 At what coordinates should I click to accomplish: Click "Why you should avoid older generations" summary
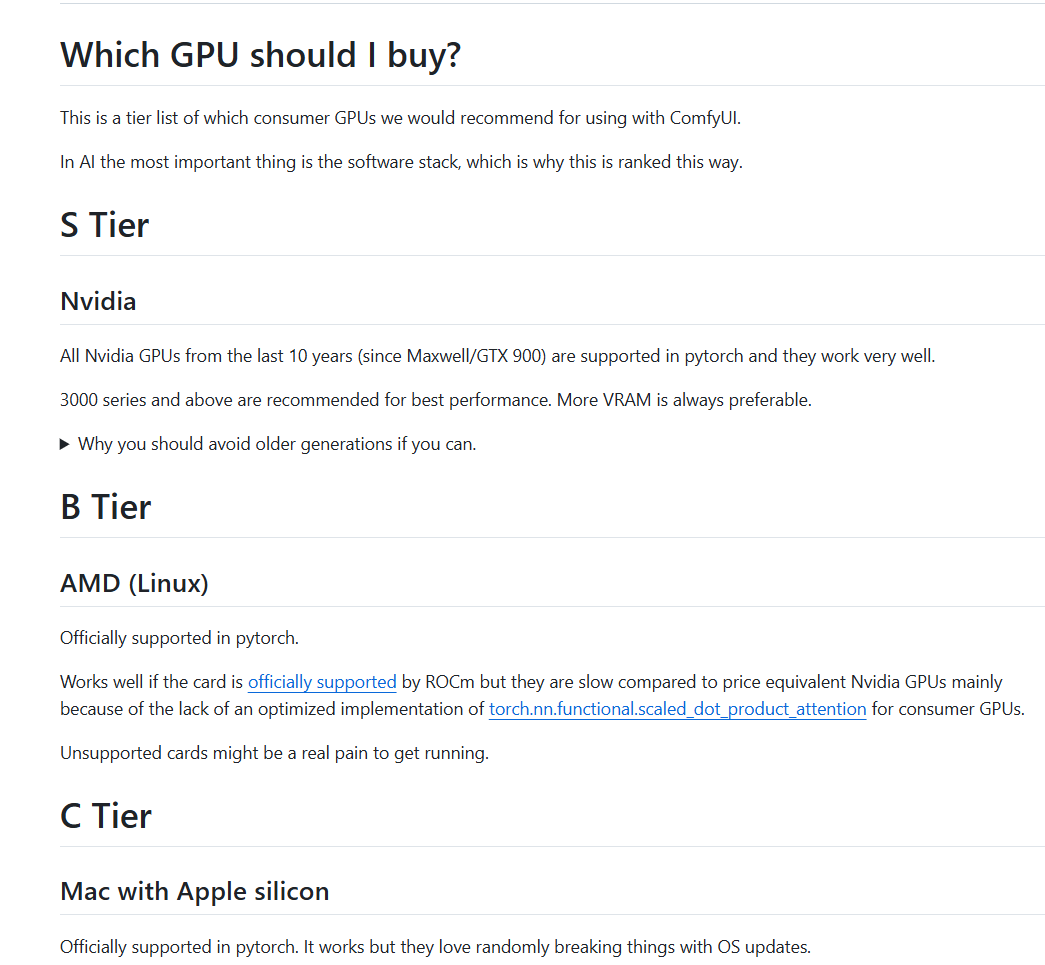(x=277, y=445)
